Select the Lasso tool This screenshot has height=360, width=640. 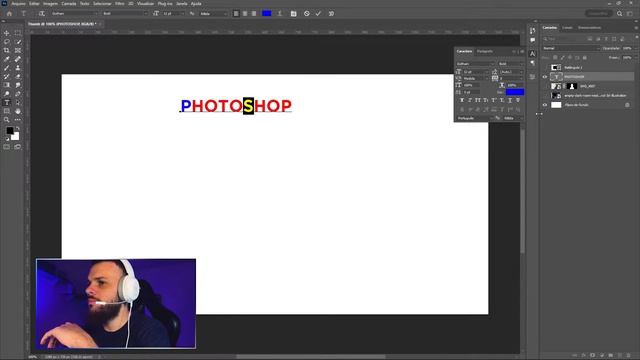[7, 42]
